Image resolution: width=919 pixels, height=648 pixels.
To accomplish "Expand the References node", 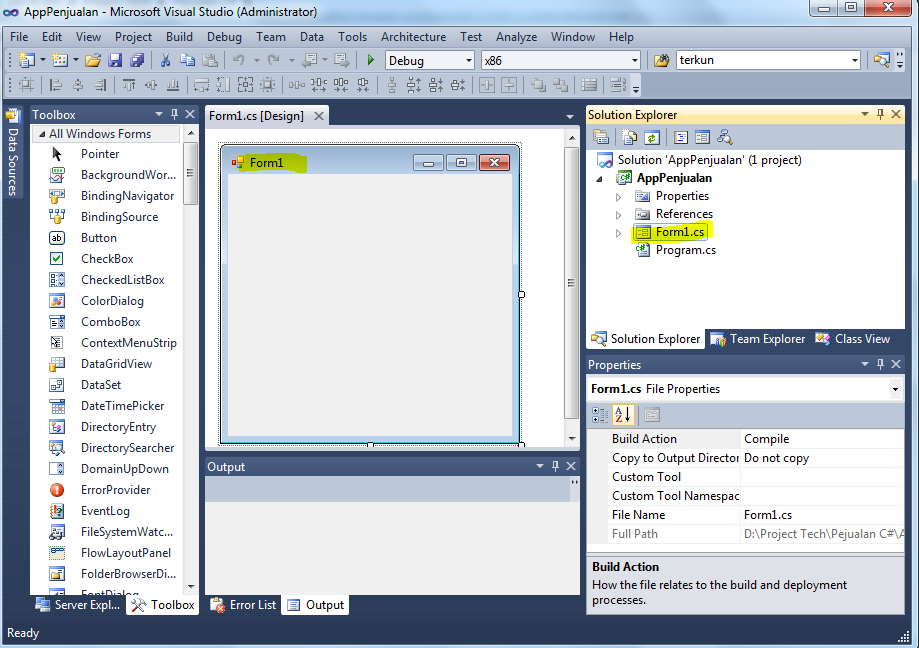I will point(618,215).
